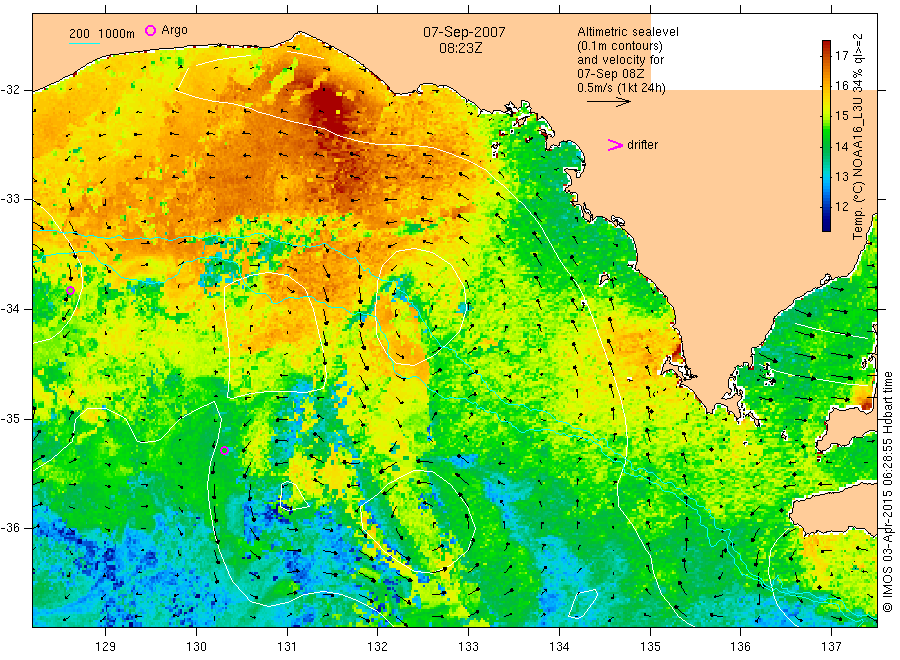Image resolution: width=900 pixels, height=660 pixels.
Task: Click the date text 07-Sep-2007
Action: point(464,32)
